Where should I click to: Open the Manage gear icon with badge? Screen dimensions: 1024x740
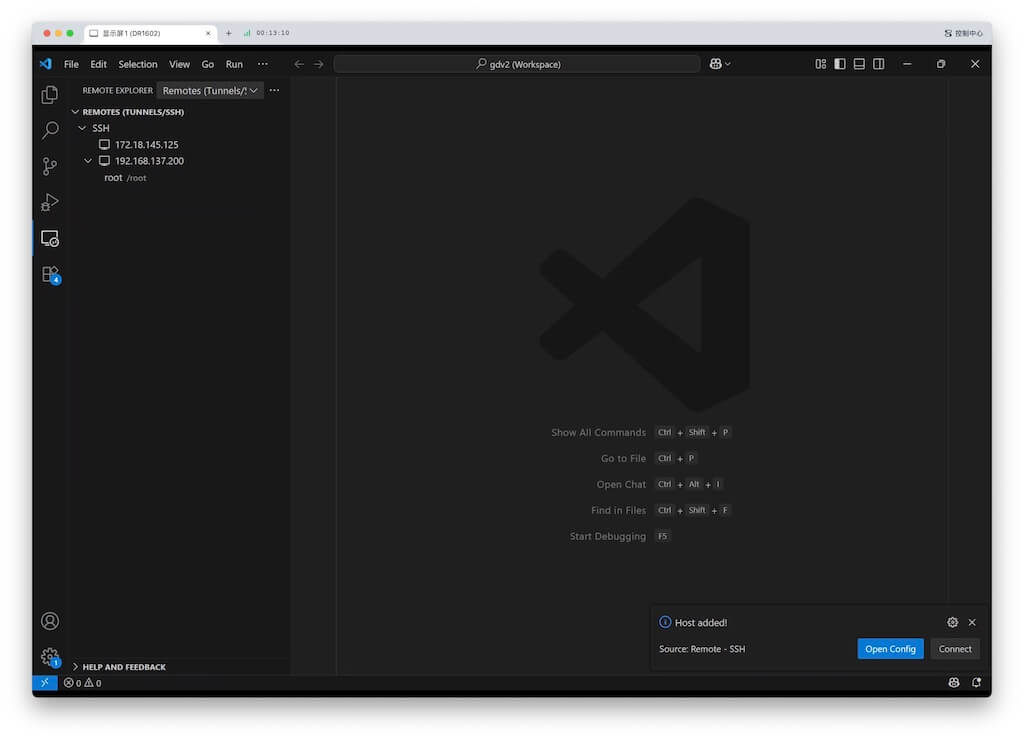point(49,656)
